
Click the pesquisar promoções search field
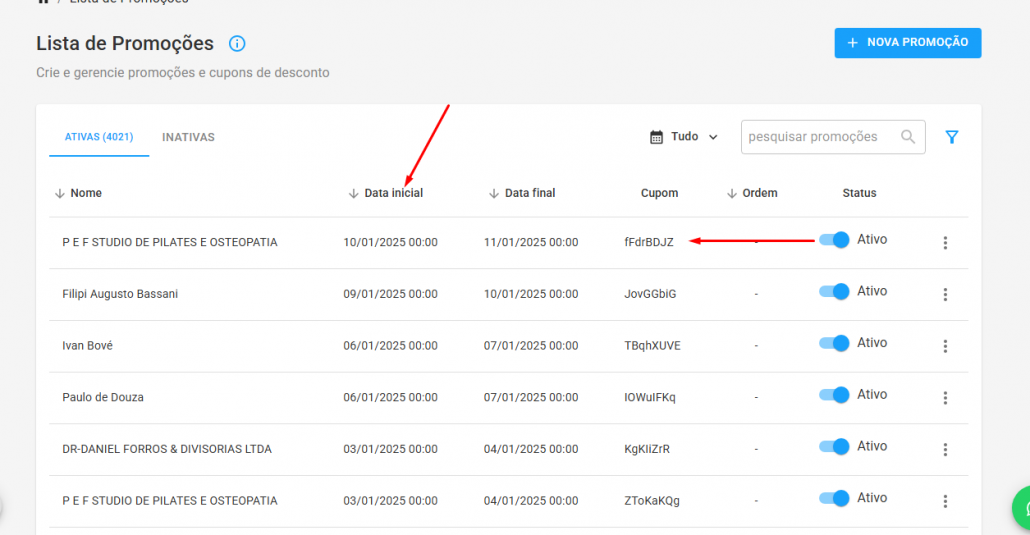[820, 137]
